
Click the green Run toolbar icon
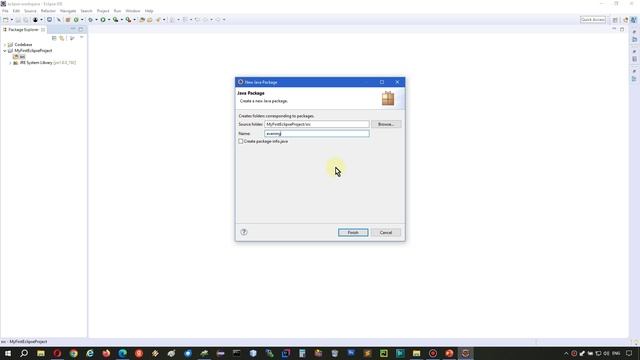click(x=103, y=20)
